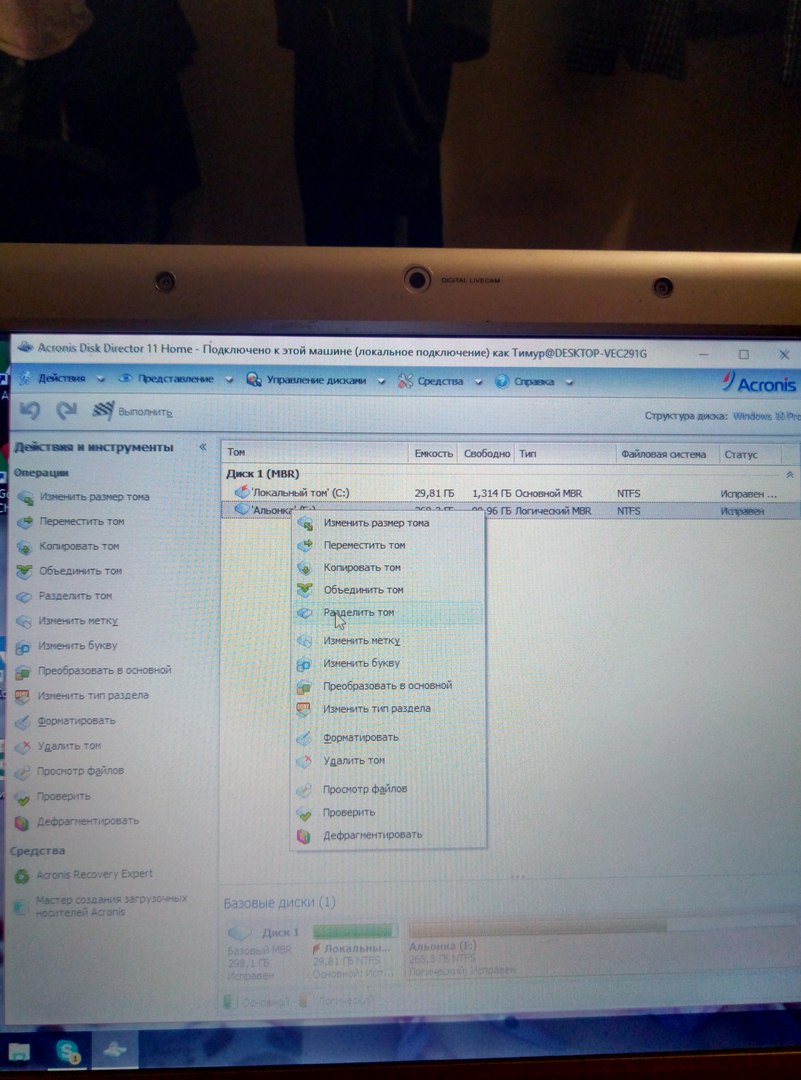Click the Capacity column header
801x1080 pixels.
coord(433,454)
